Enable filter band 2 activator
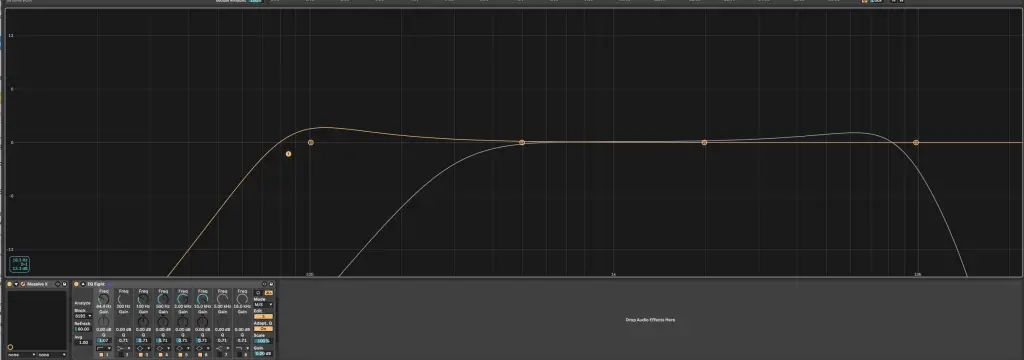1024x360 pixels. pos(121,355)
